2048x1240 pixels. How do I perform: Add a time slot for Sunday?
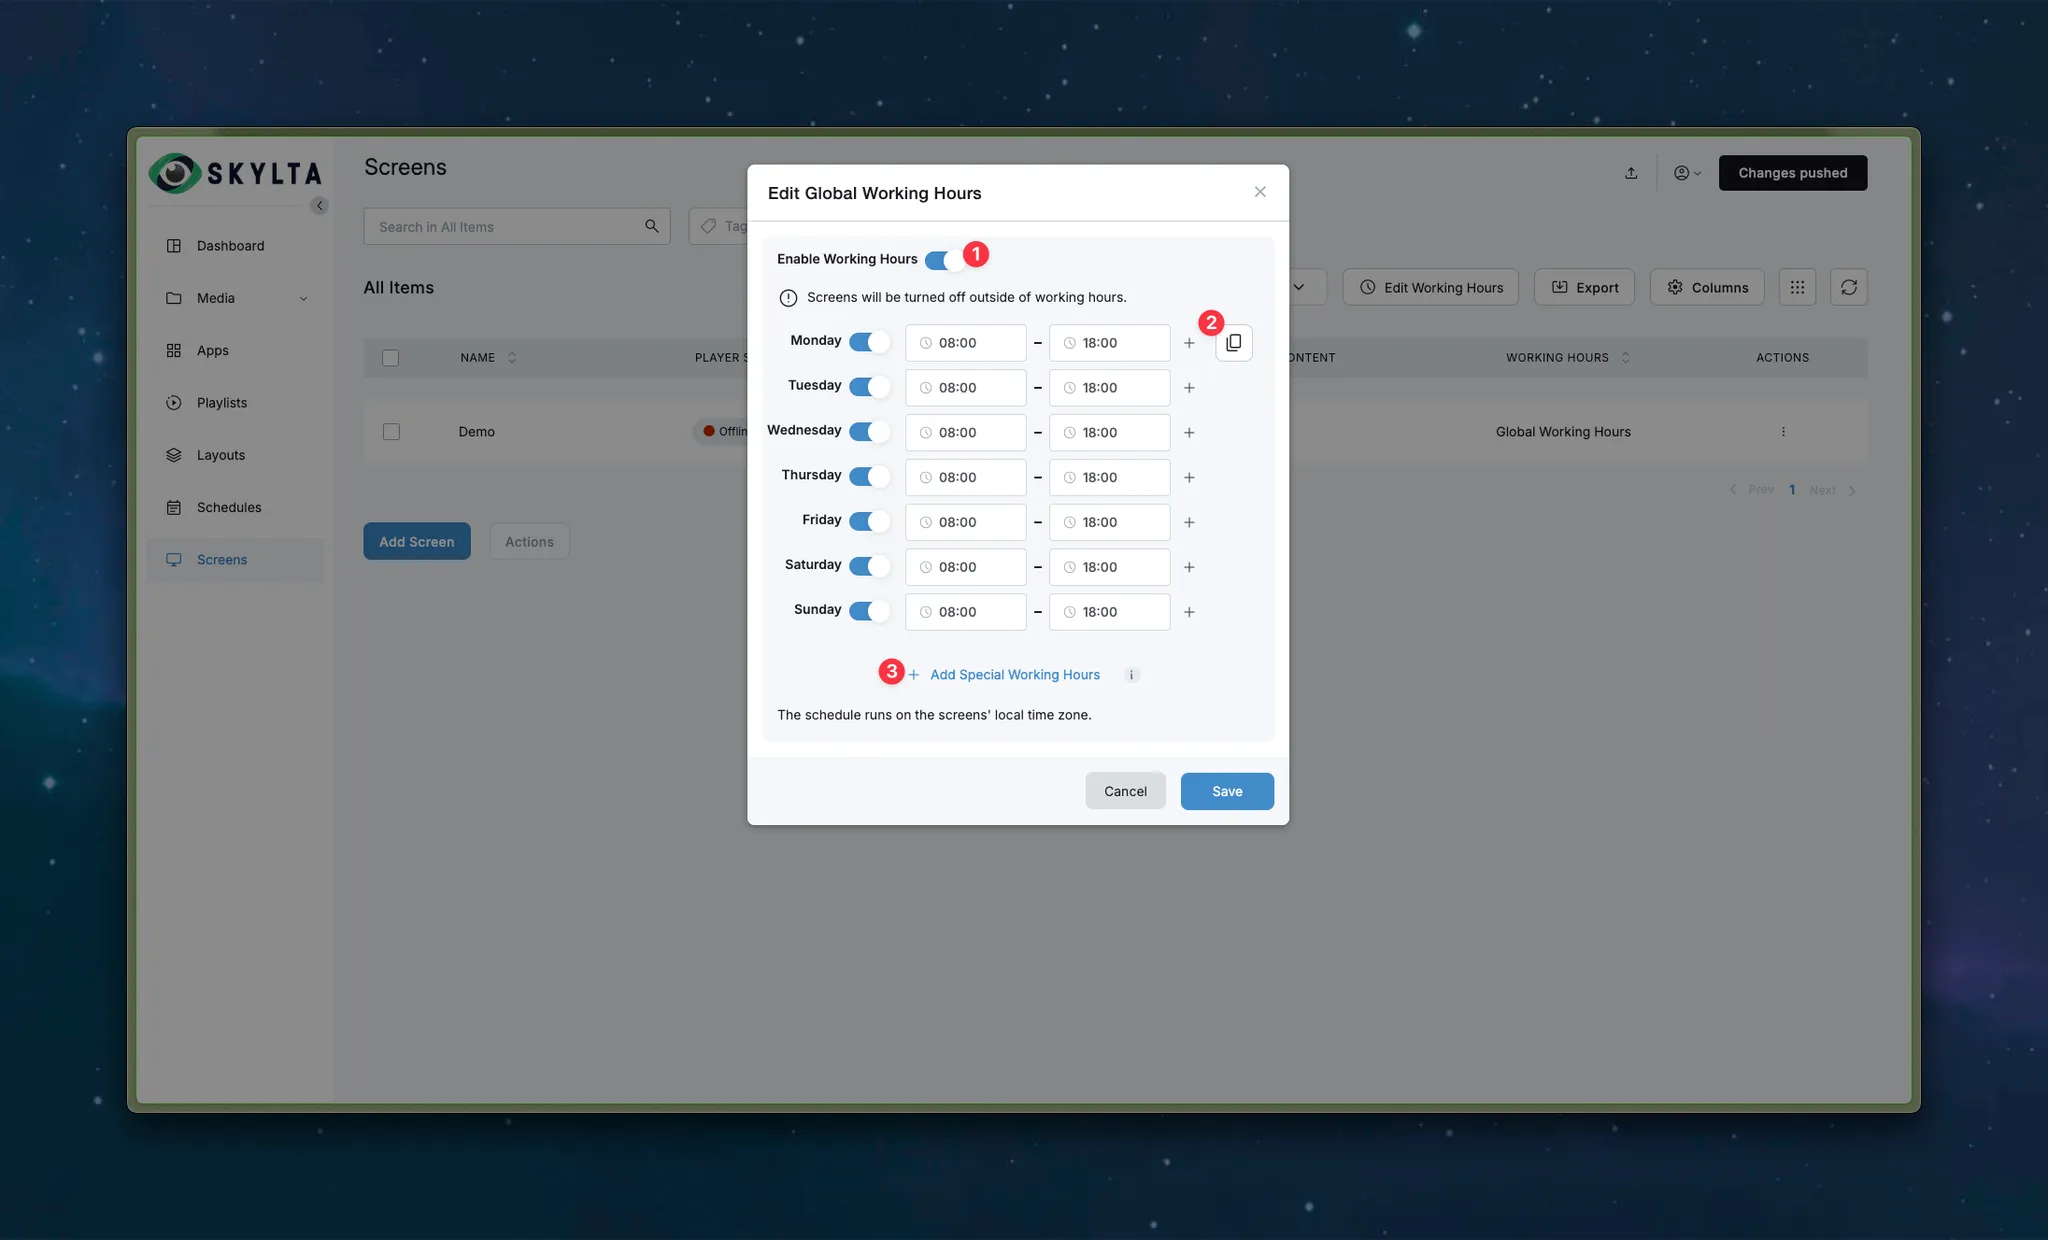[1189, 612]
